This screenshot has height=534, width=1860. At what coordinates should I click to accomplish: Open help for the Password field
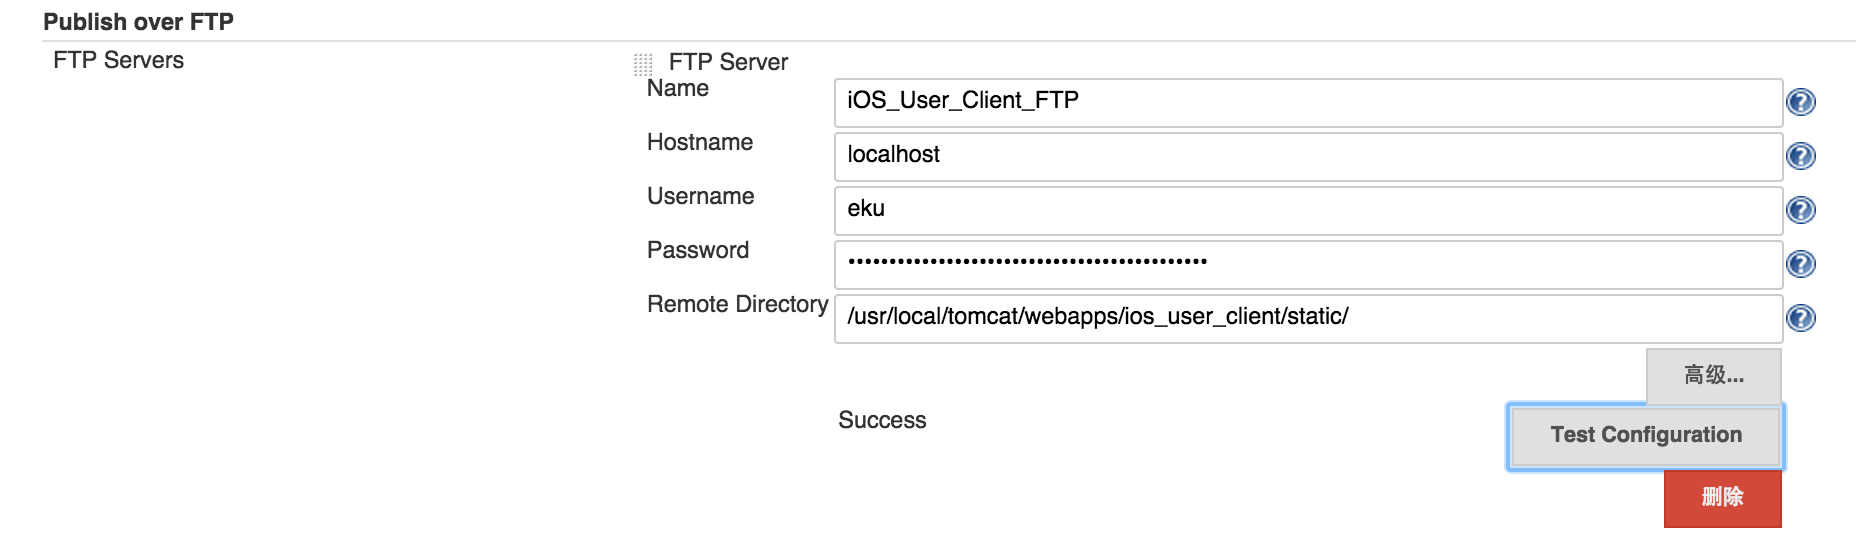(x=1800, y=264)
